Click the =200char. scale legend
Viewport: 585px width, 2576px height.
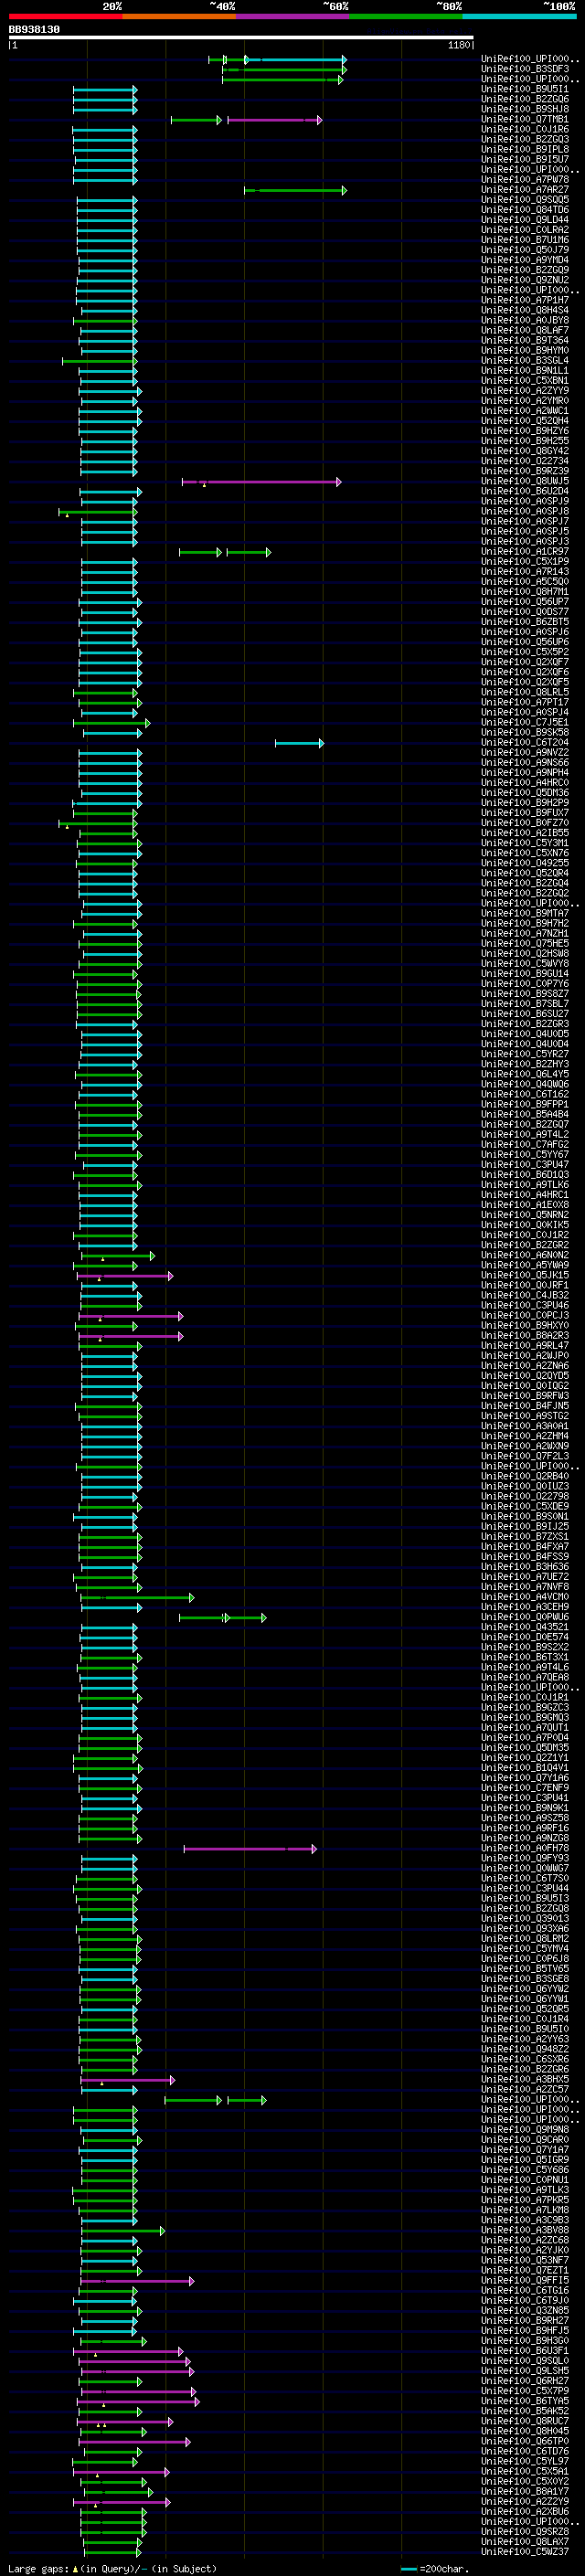[x=435, y=2569]
